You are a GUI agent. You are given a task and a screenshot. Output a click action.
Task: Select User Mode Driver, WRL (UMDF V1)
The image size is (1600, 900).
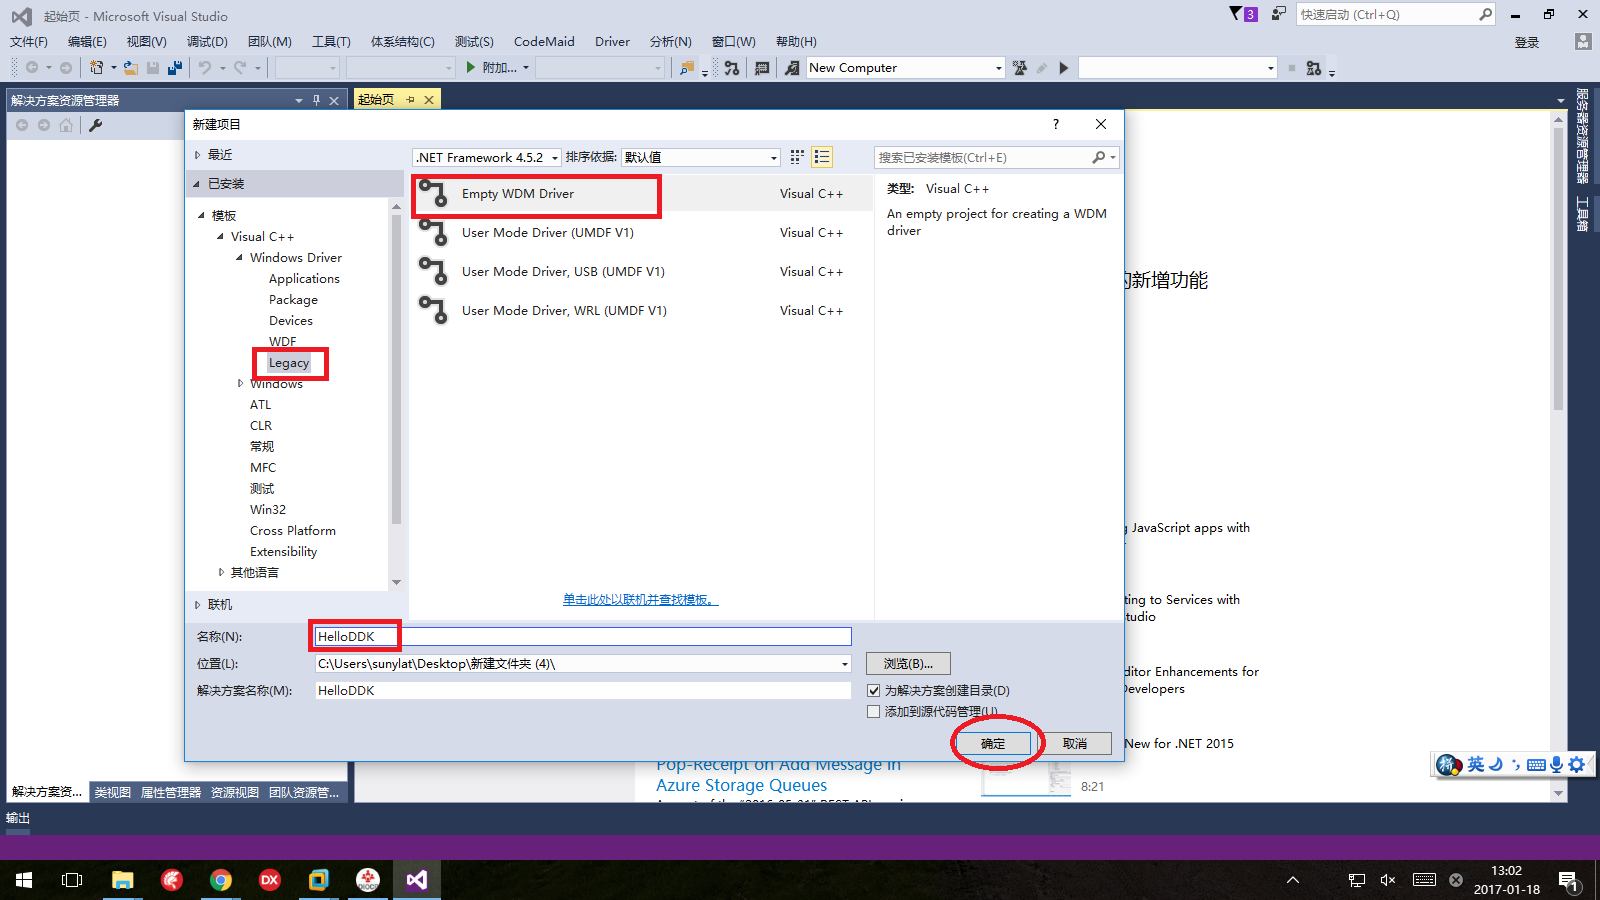point(642,311)
